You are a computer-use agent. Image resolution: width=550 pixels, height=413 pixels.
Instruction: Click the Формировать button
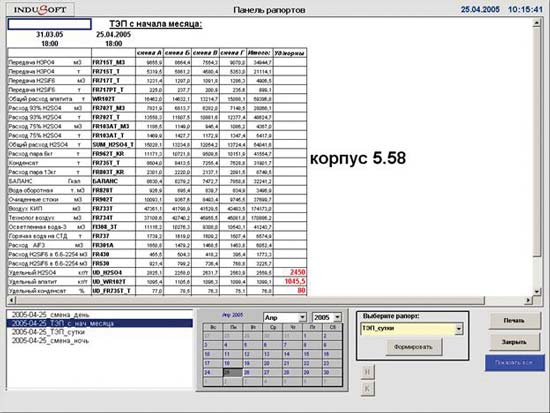tap(413, 347)
